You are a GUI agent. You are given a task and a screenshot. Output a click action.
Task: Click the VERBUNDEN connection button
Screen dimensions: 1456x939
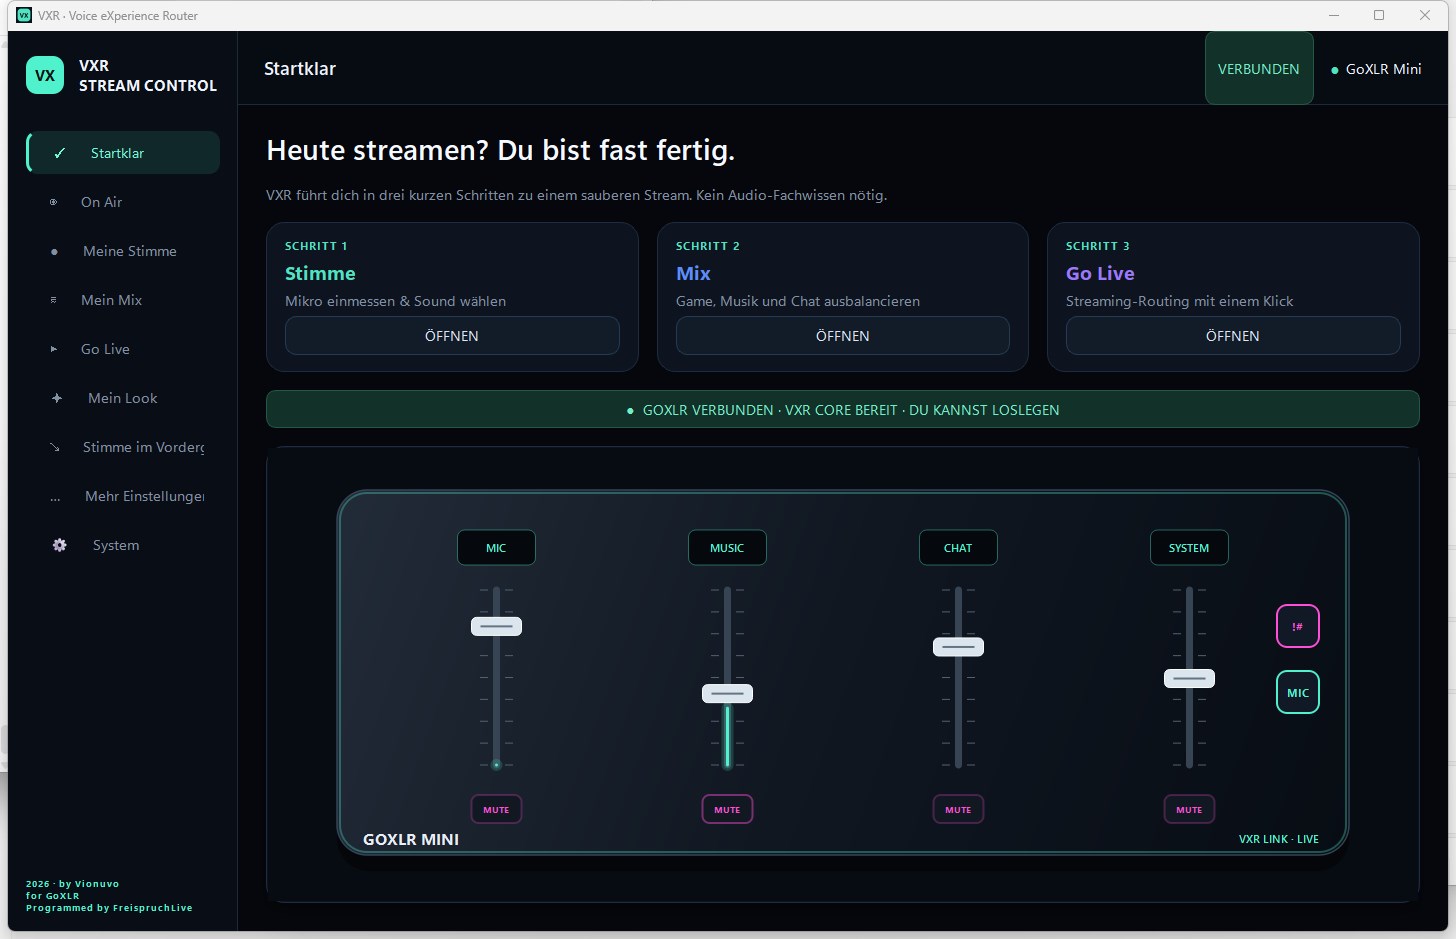coord(1259,69)
